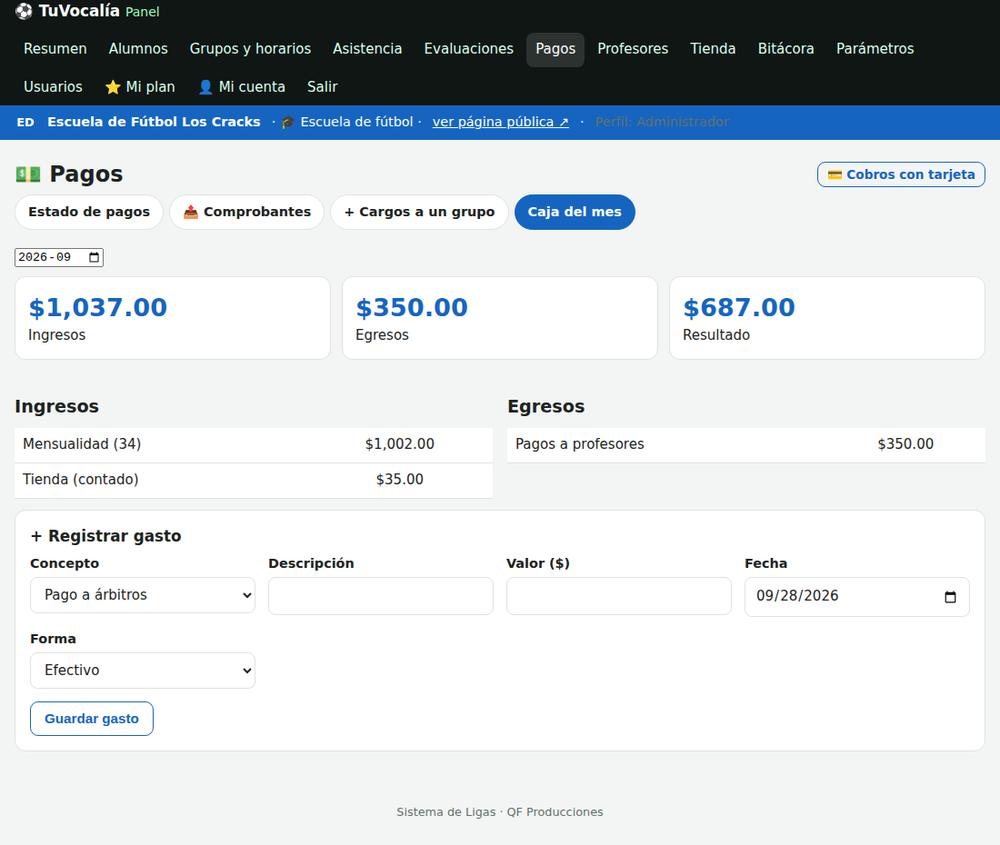The height and width of the screenshot is (845, 1000).
Task: Click the Tienda (contado) income row
Action: coord(253,480)
